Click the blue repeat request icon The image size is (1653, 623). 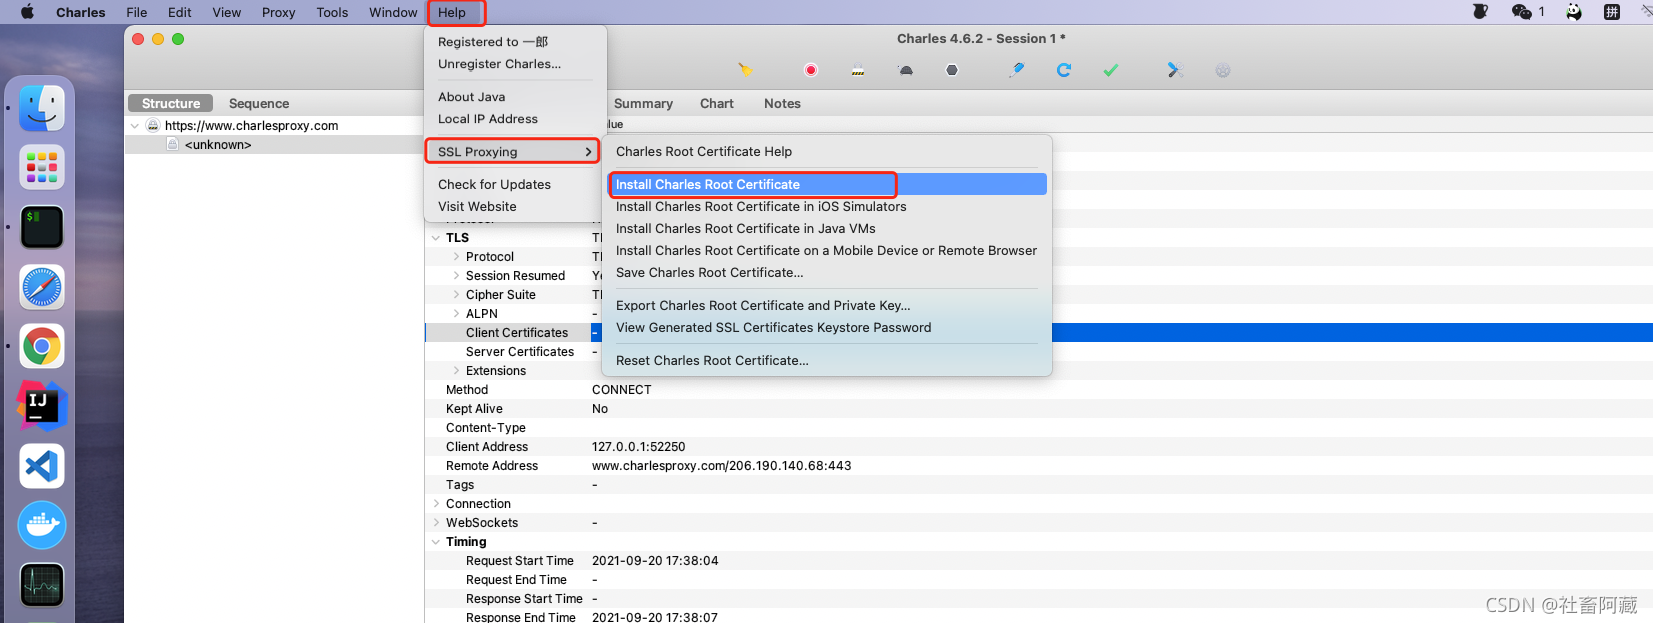tap(1064, 70)
